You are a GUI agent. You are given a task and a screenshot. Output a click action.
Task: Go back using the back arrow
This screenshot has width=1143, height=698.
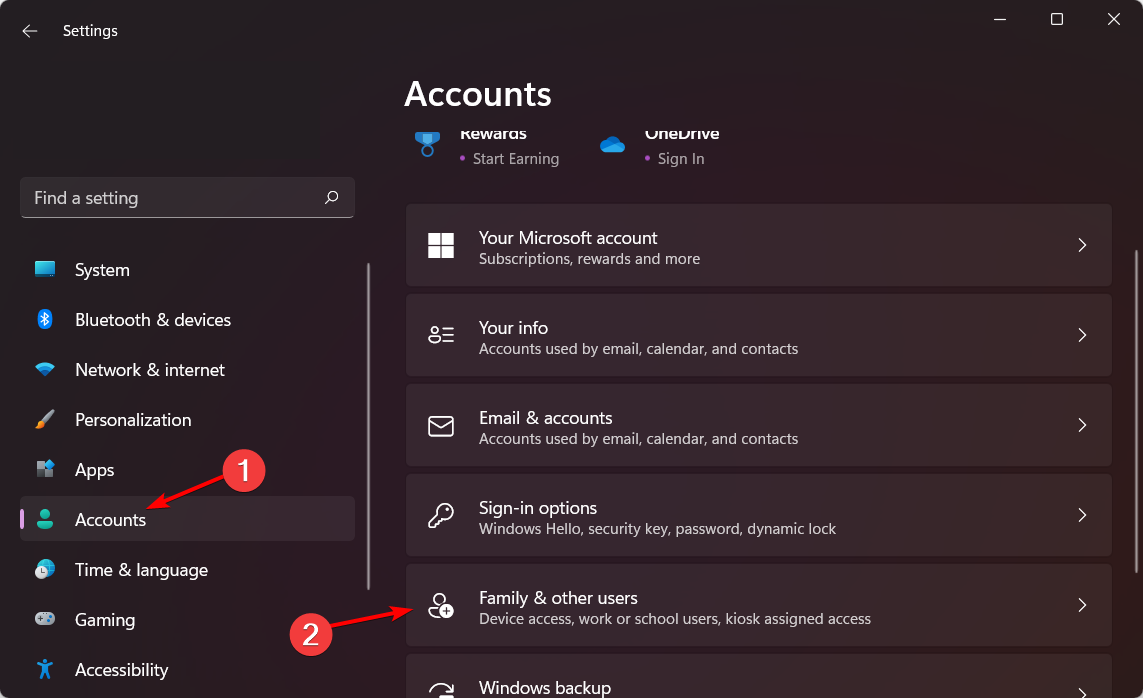pos(30,31)
